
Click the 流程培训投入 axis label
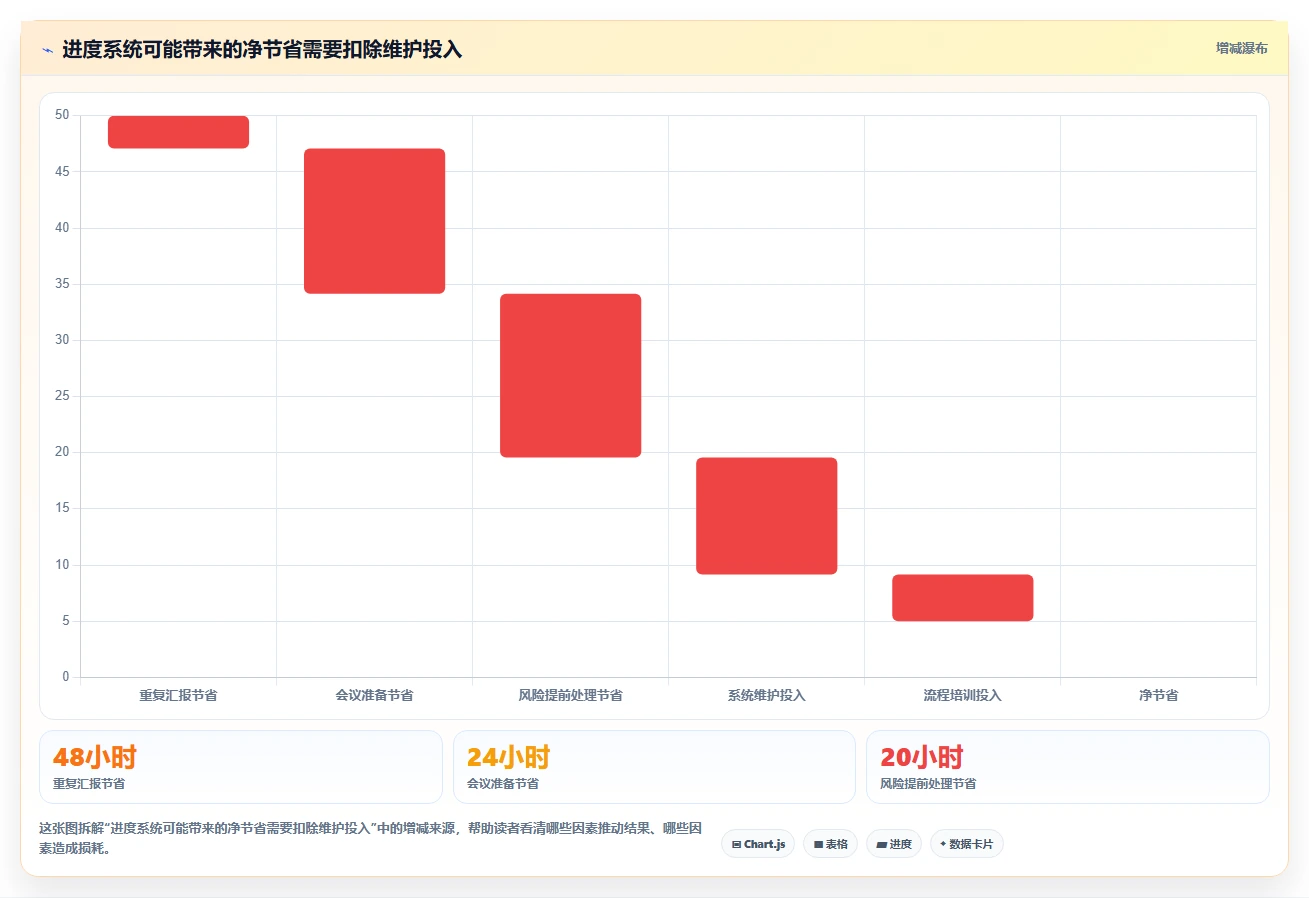(x=962, y=695)
